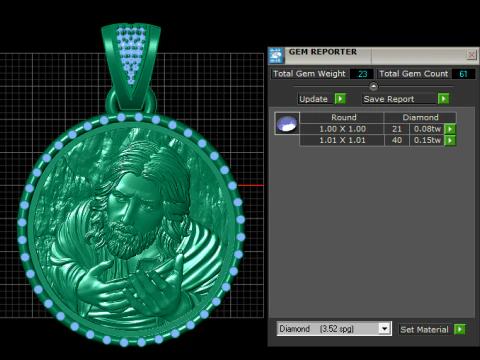This screenshot has width=480, height=360.
Task: Select the round gem thumbnail
Action: point(287,123)
